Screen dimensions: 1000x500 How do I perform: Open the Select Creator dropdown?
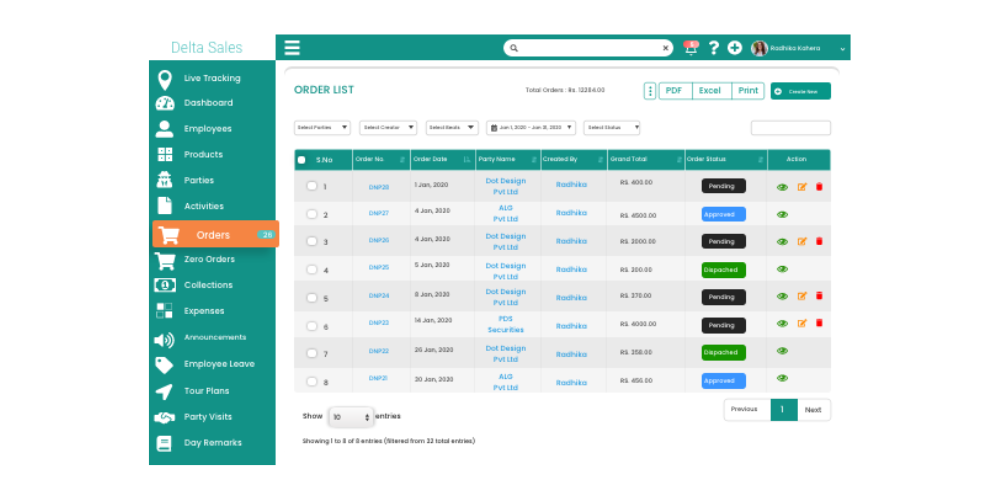(x=388, y=128)
